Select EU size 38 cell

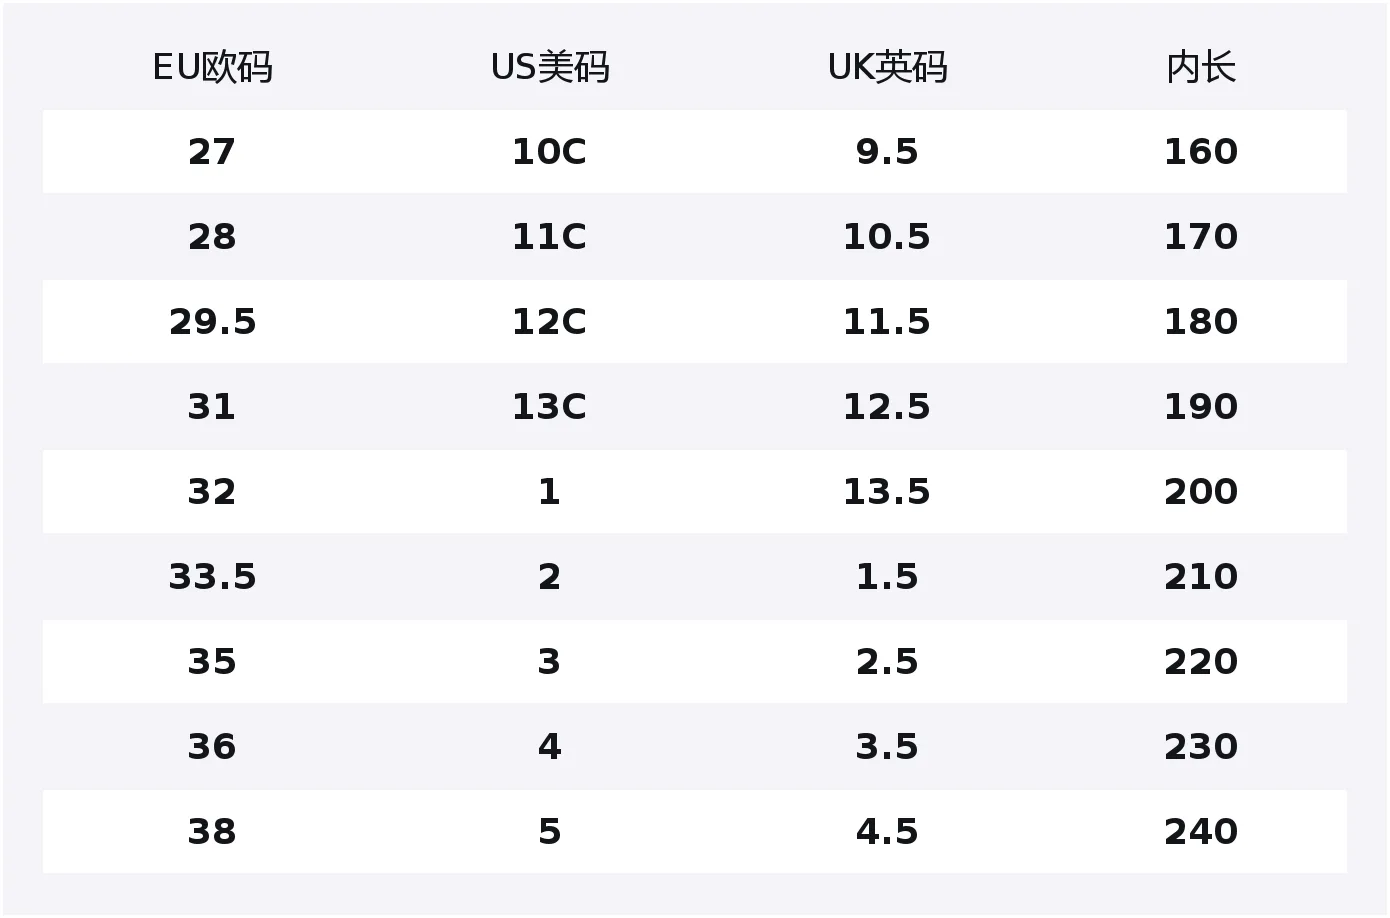pyautogui.click(x=212, y=832)
